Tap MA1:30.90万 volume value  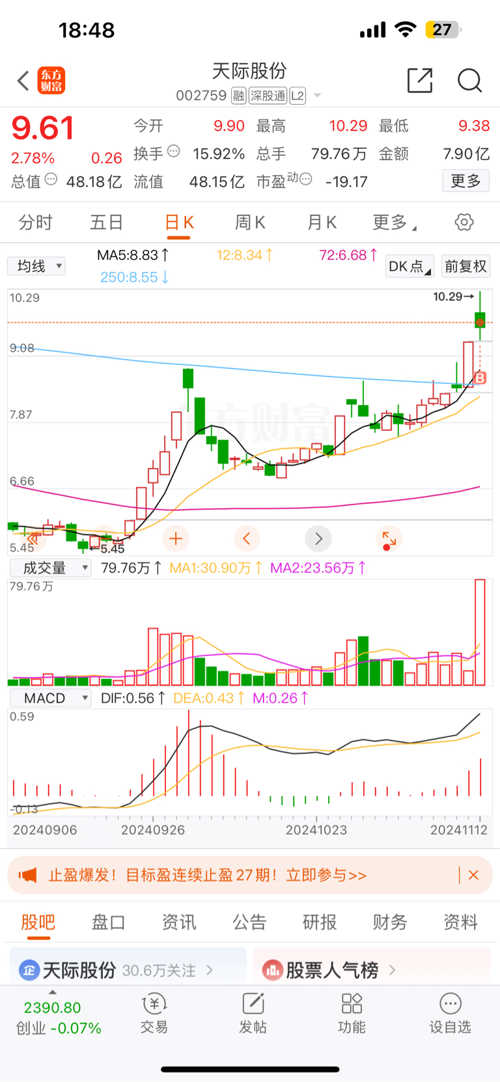(217, 568)
